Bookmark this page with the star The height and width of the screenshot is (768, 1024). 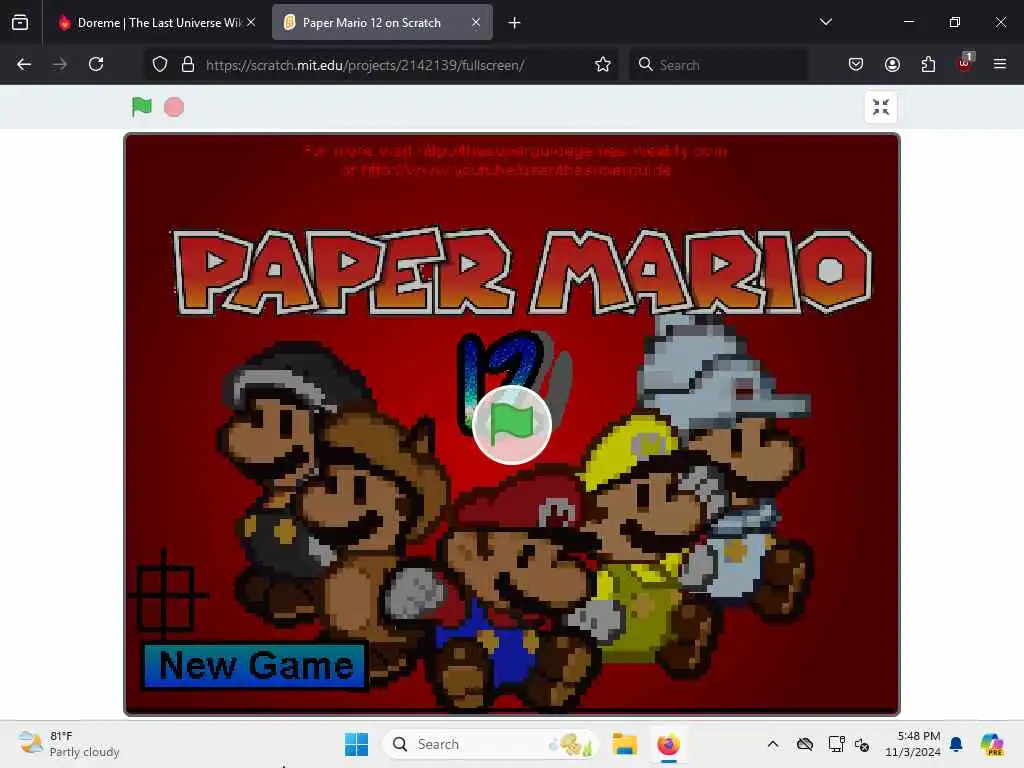603,64
